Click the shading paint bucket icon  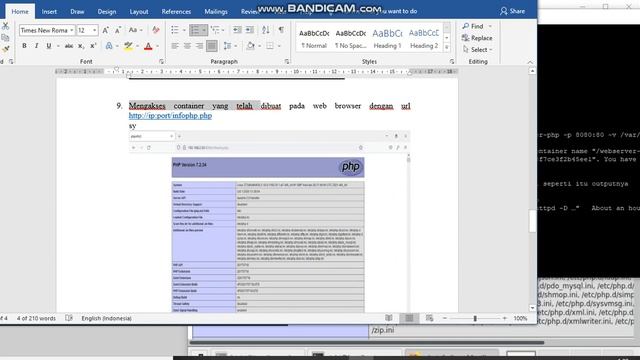tap(251, 46)
